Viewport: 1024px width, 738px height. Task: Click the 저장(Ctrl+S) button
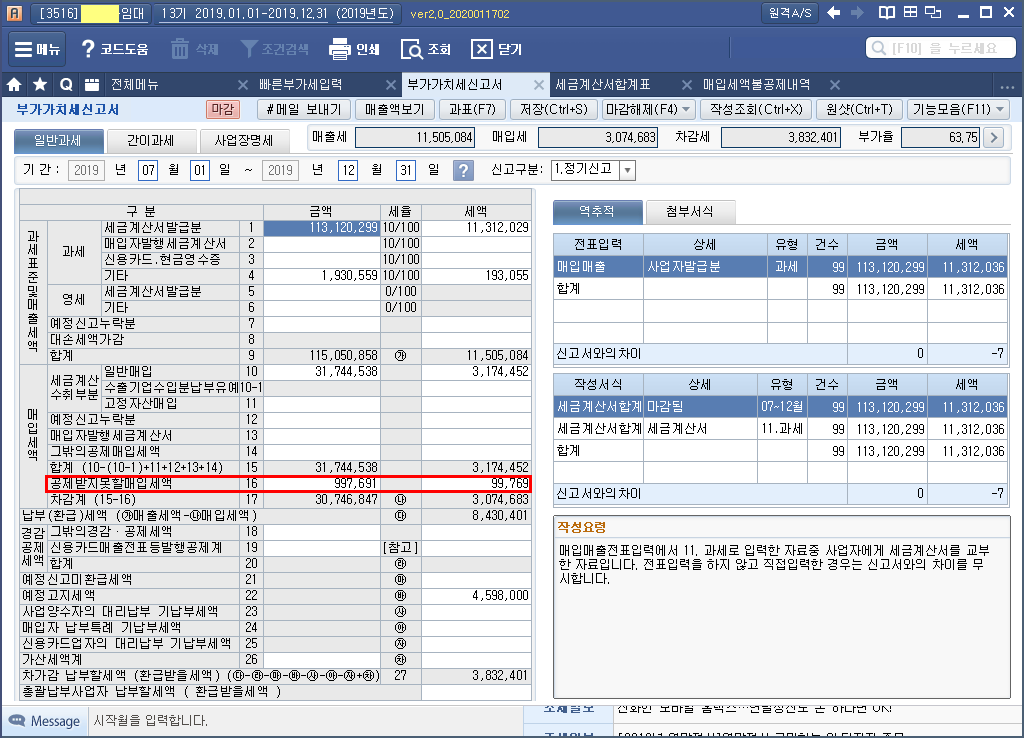pyautogui.click(x=554, y=110)
